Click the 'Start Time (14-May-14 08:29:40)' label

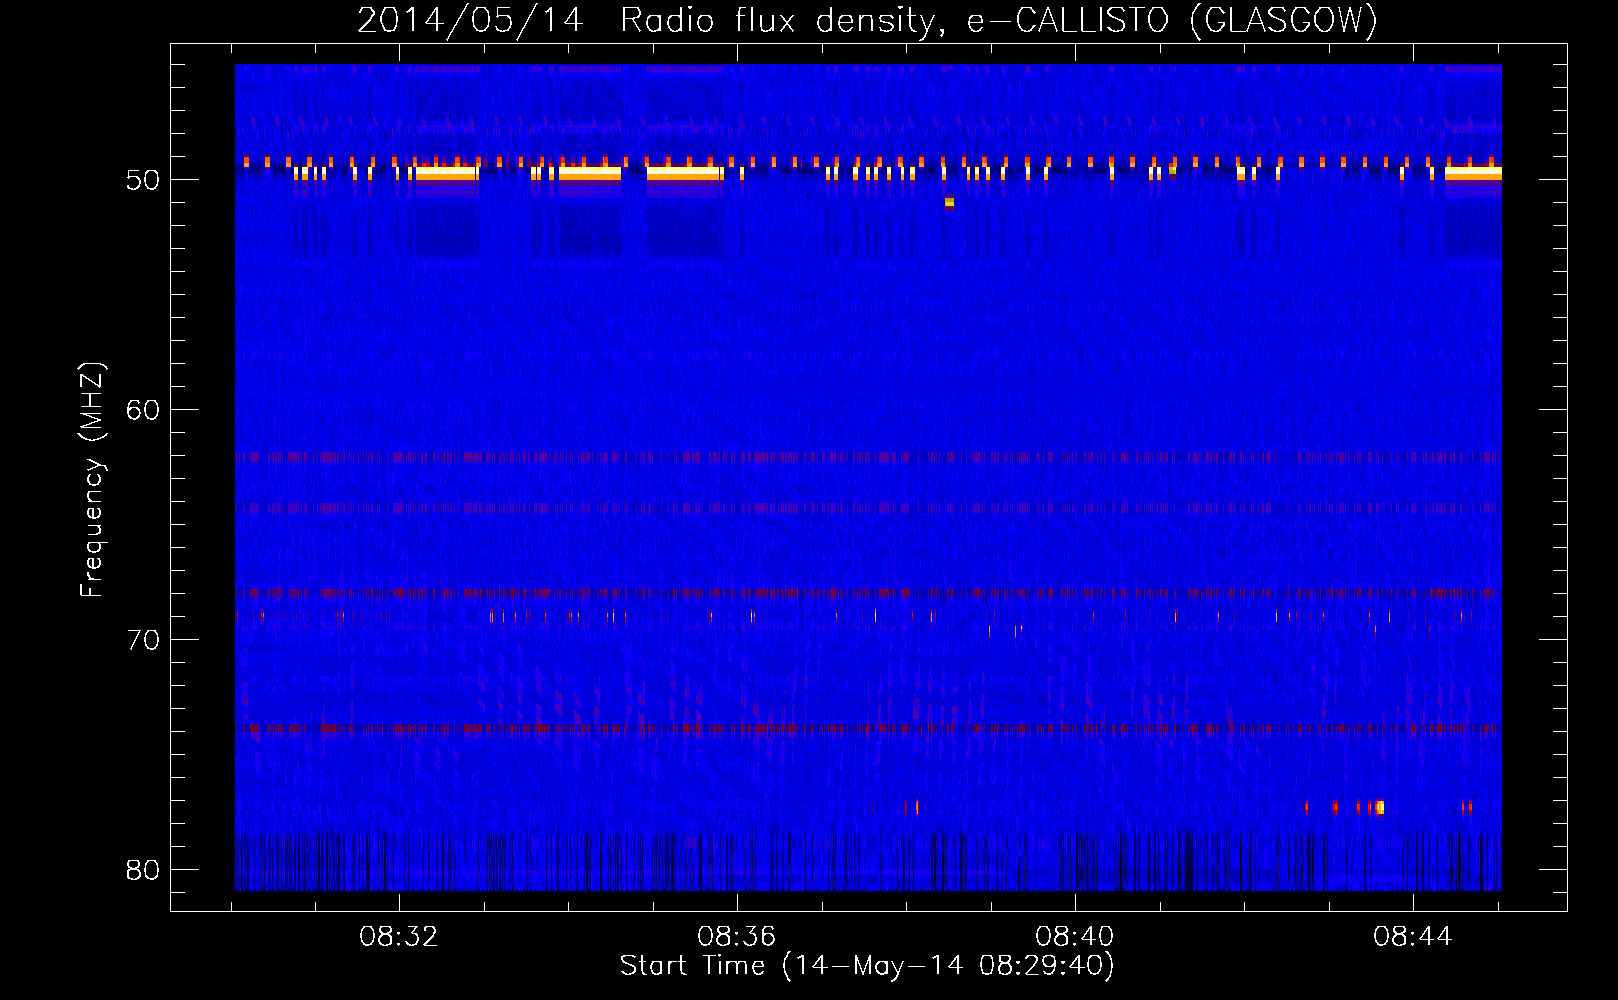click(x=867, y=966)
